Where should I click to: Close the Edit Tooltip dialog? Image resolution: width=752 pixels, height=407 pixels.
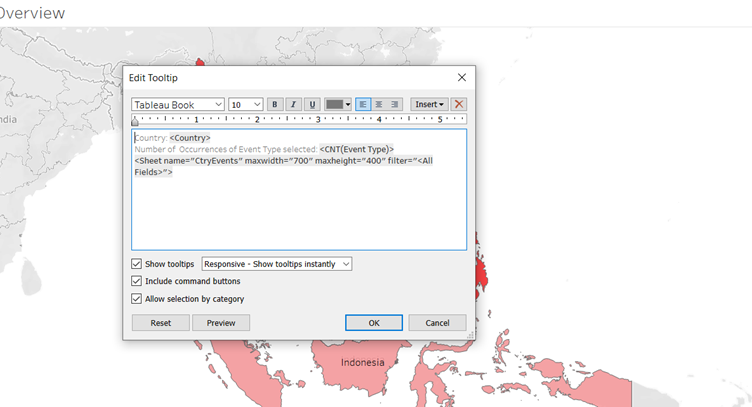pos(461,77)
